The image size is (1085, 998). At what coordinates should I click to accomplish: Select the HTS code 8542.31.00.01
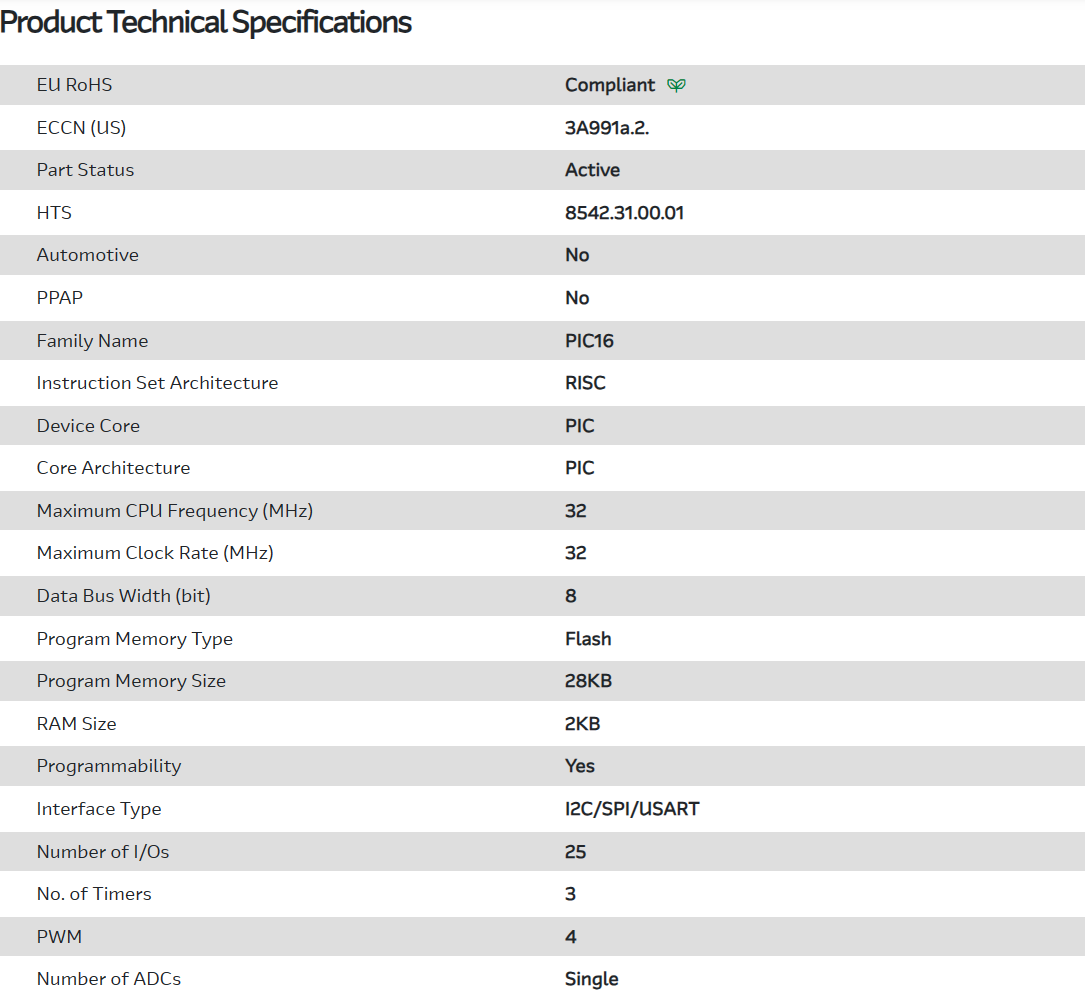(624, 213)
